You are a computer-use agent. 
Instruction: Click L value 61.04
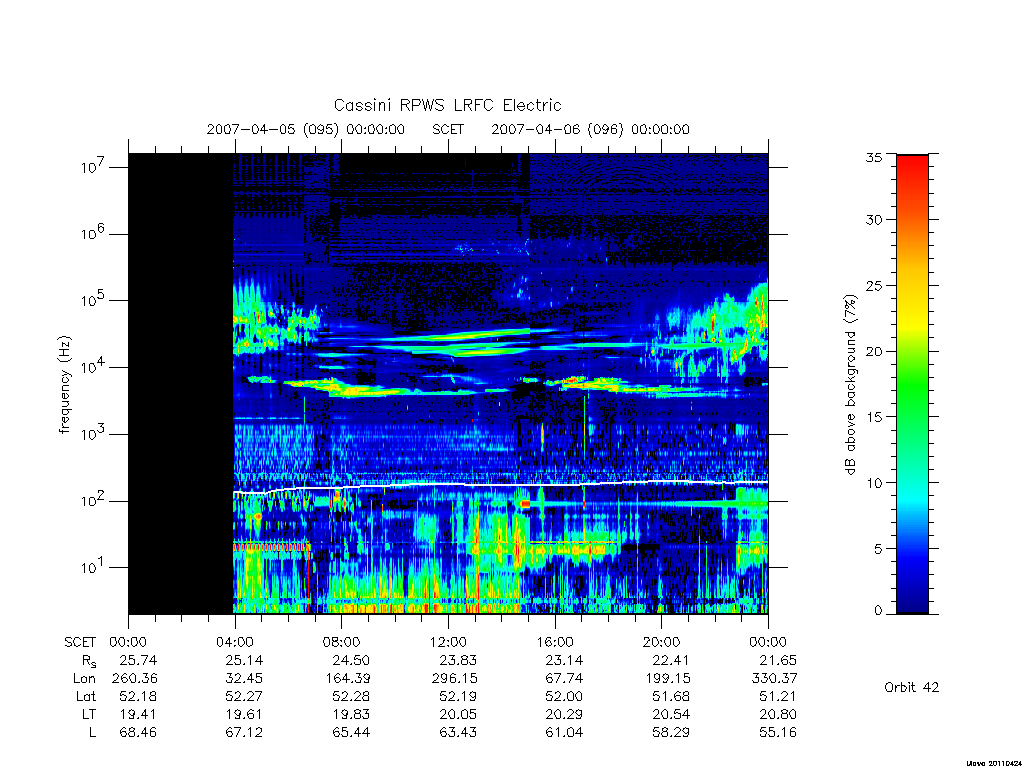click(564, 732)
